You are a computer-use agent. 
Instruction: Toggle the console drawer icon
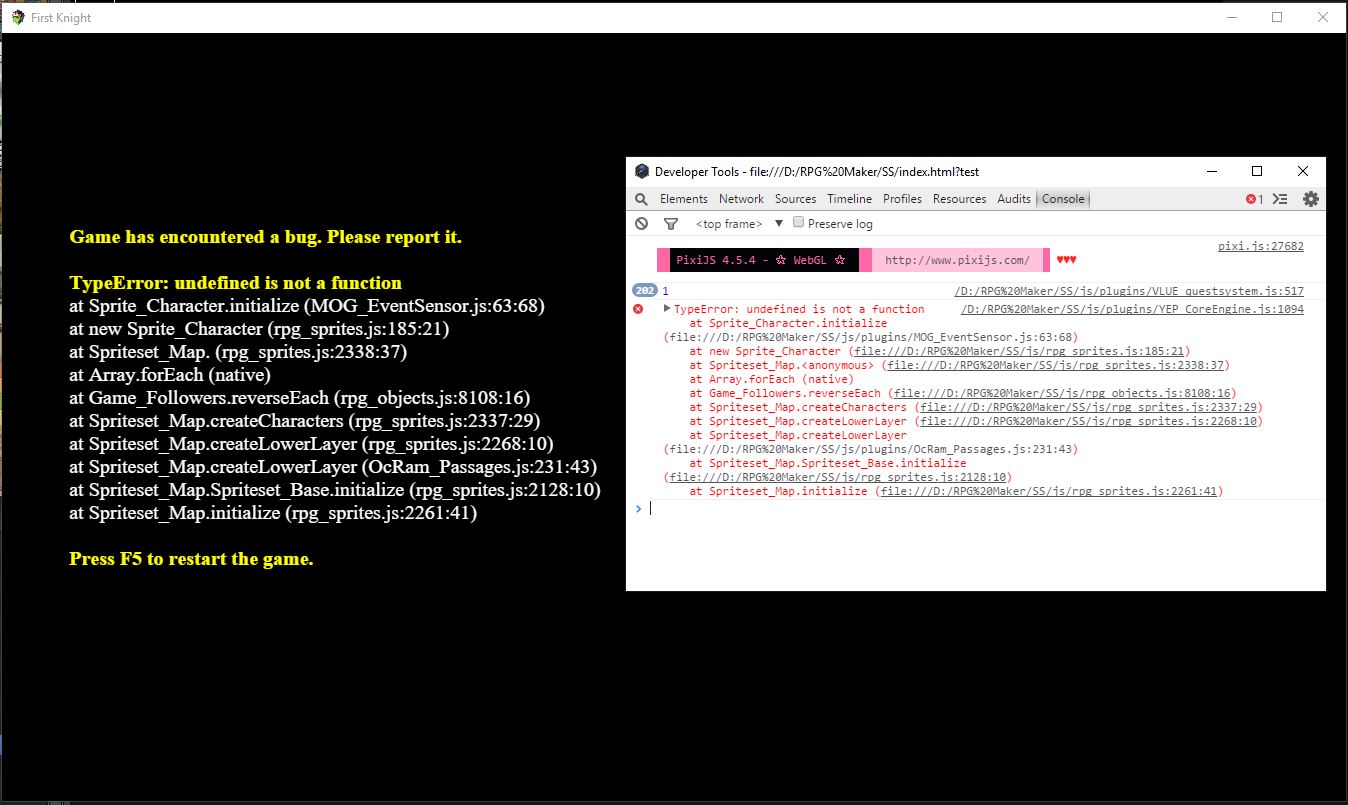[1281, 199]
